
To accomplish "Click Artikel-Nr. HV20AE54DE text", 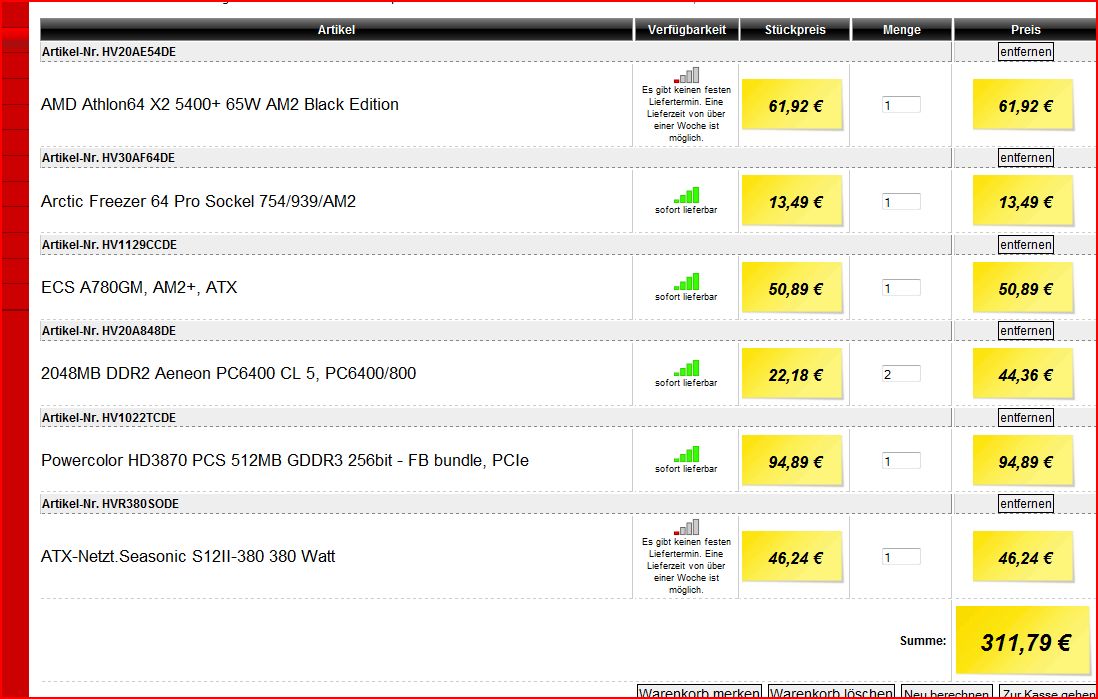I will point(109,52).
